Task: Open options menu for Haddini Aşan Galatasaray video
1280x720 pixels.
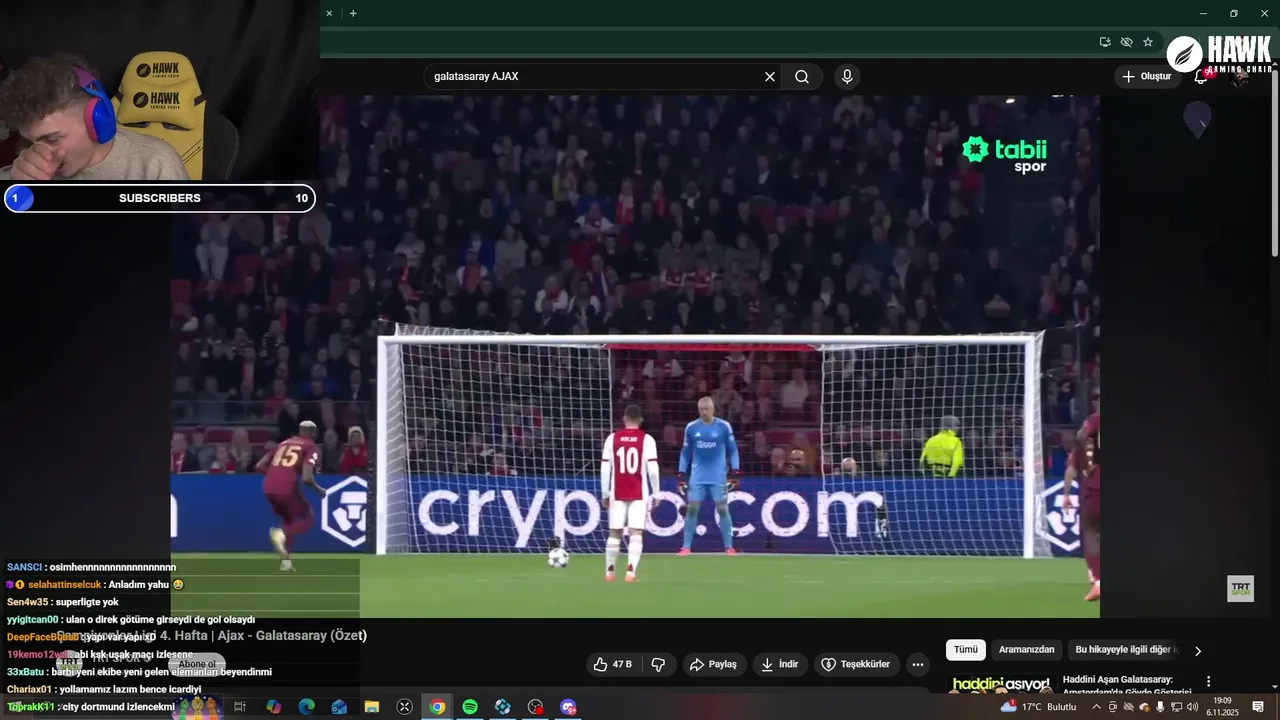Action: (x=1208, y=681)
